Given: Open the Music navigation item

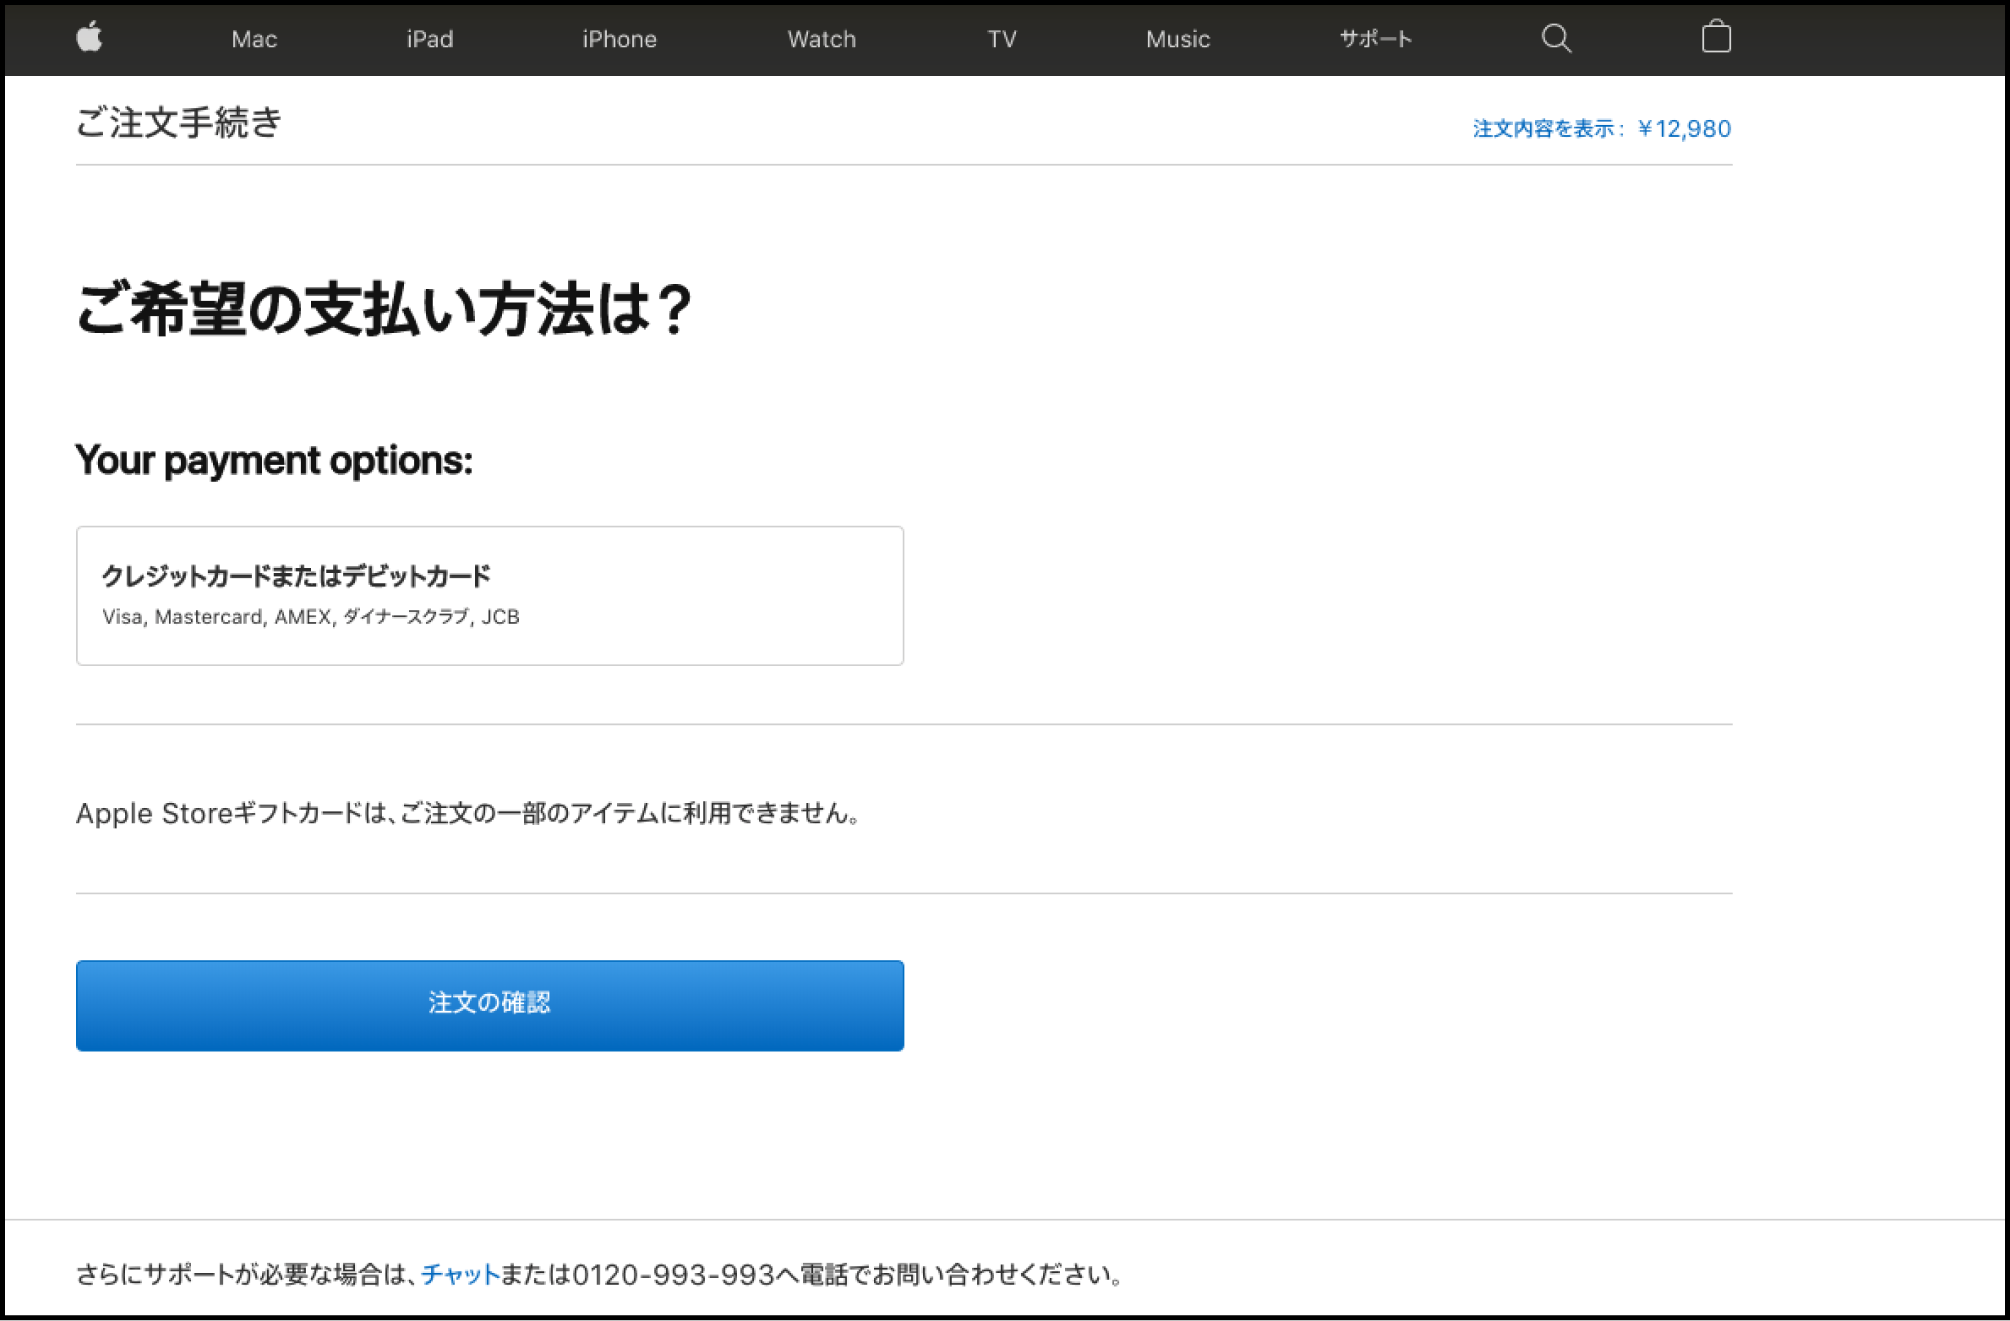Looking at the screenshot, I should pyautogui.click(x=1178, y=39).
